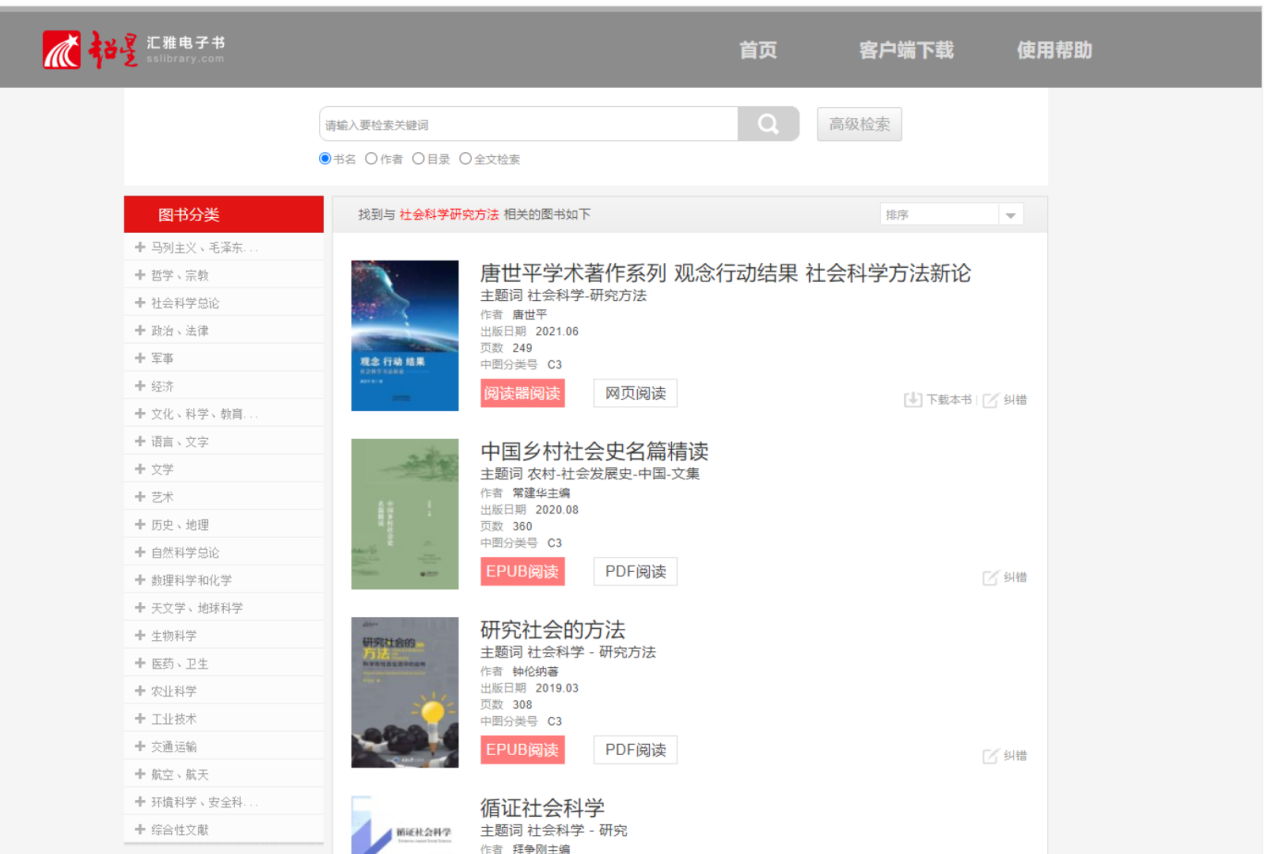1268x854 pixels.
Task: Click PDF阅读 for 研究社会的方法
Action: pyautogui.click(x=635, y=750)
